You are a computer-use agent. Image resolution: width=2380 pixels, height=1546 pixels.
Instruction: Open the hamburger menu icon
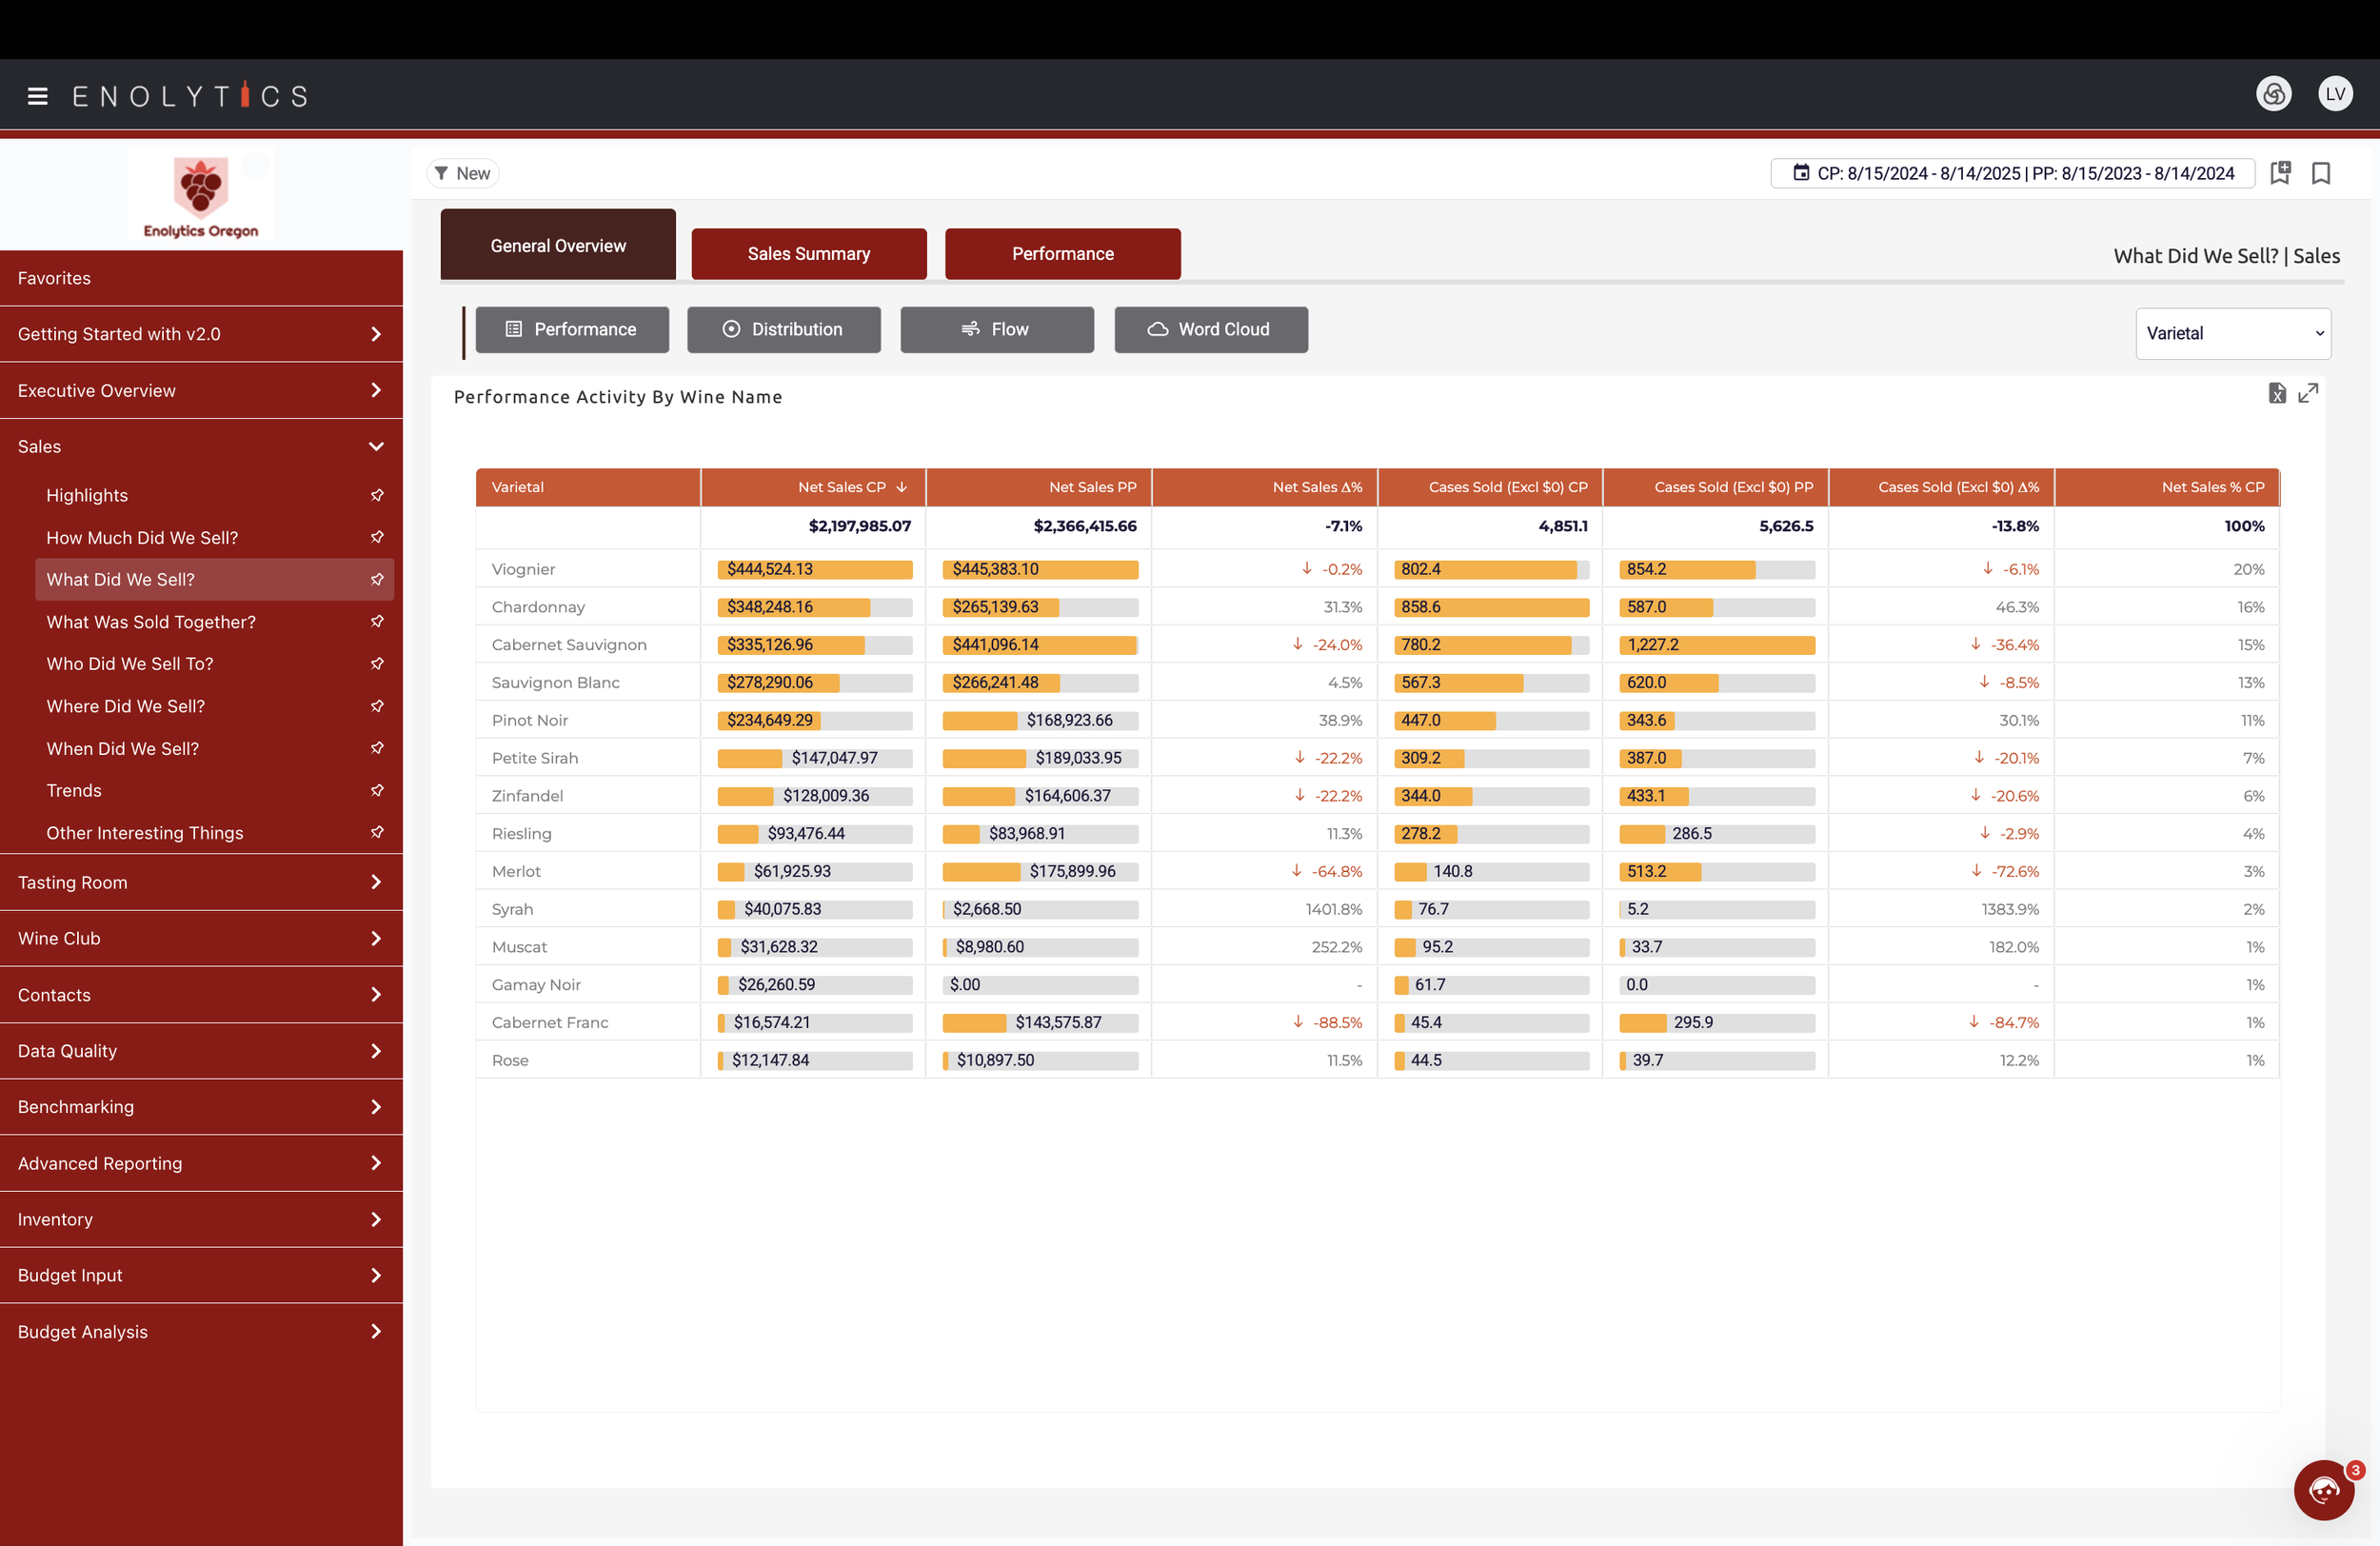pos(38,96)
